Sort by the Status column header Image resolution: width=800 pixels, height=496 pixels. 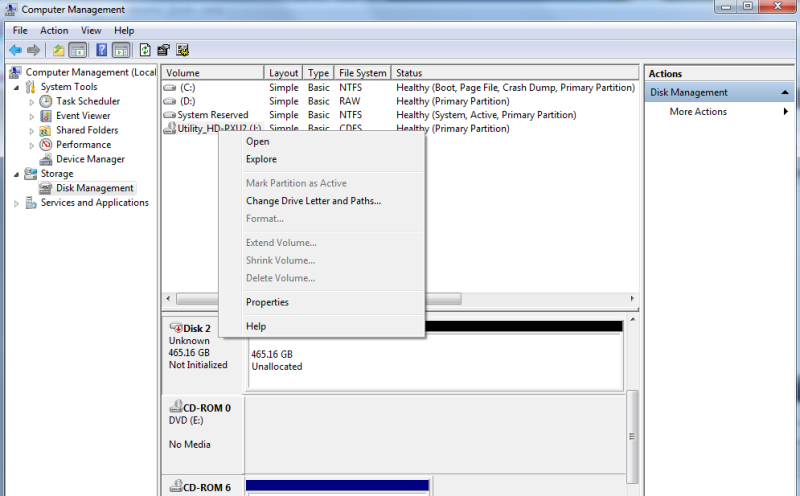tap(515, 73)
